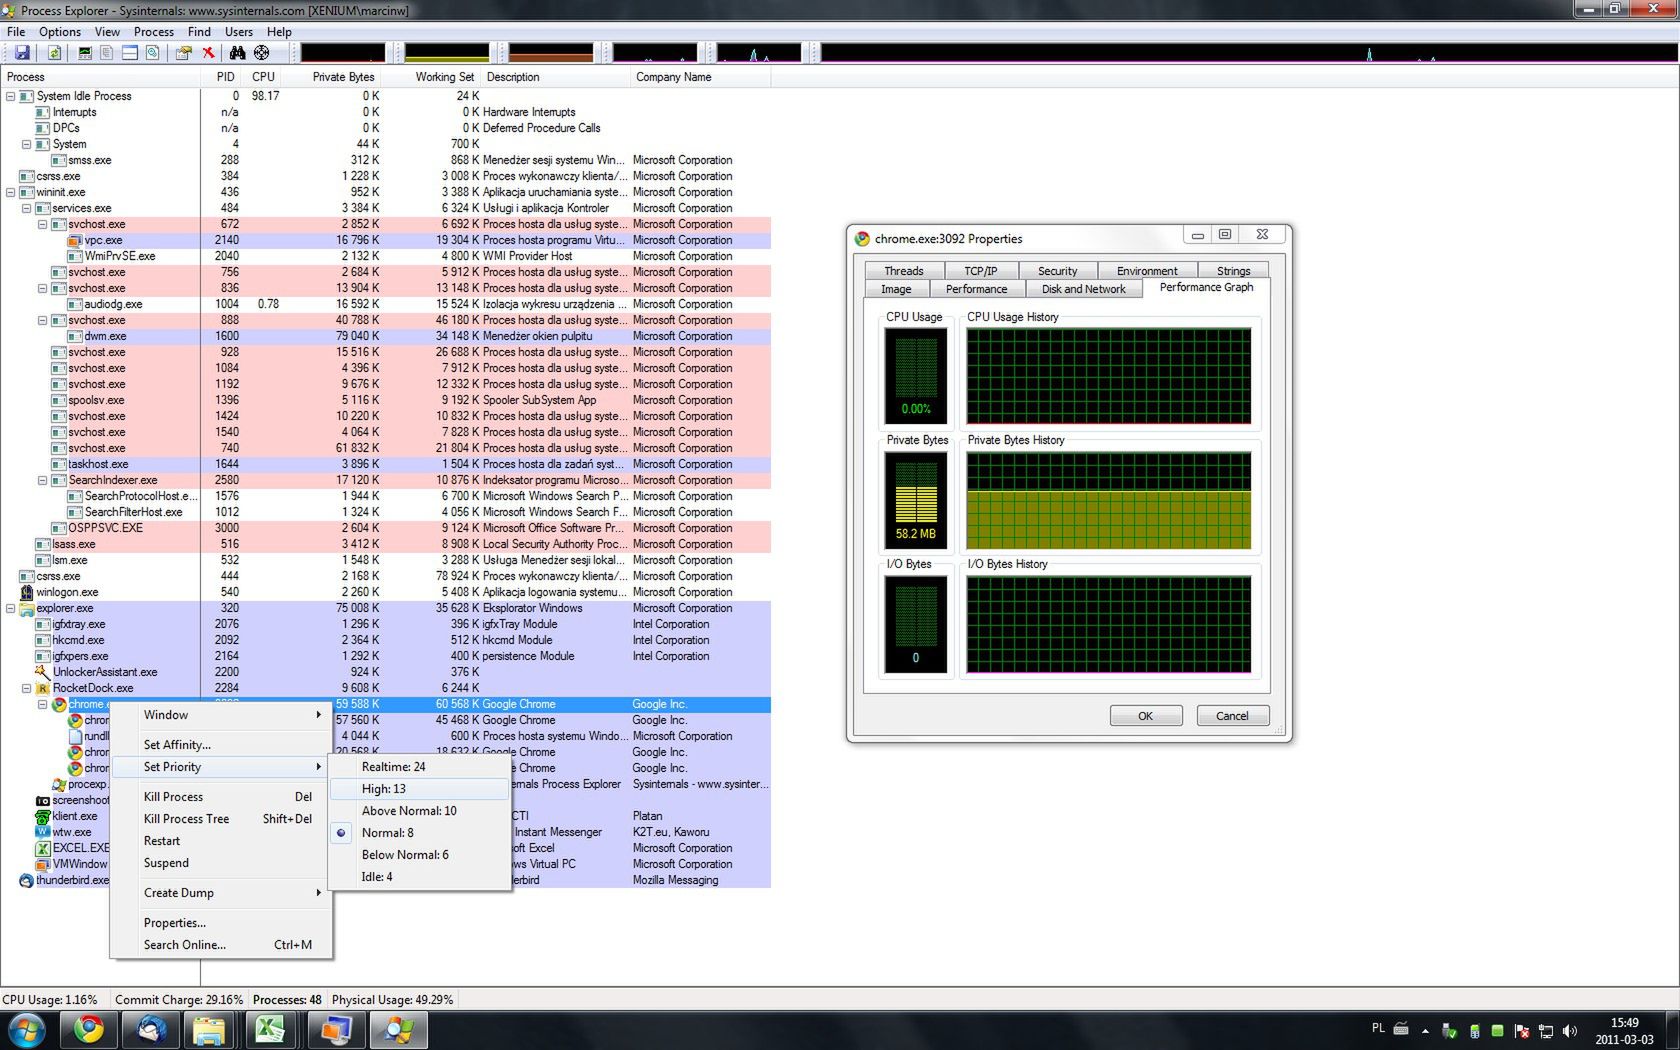Click Cancel in chrome.exe Properties dialog
1680x1050 pixels.
coord(1232,716)
